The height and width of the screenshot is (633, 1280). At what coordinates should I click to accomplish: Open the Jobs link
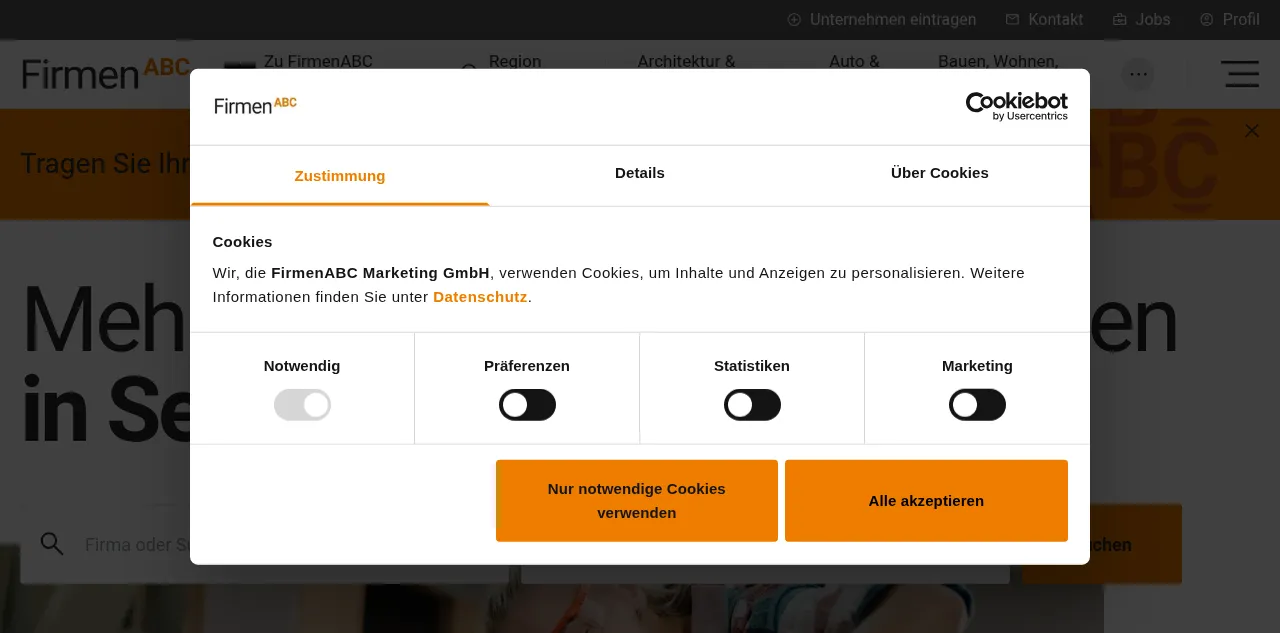click(1153, 20)
